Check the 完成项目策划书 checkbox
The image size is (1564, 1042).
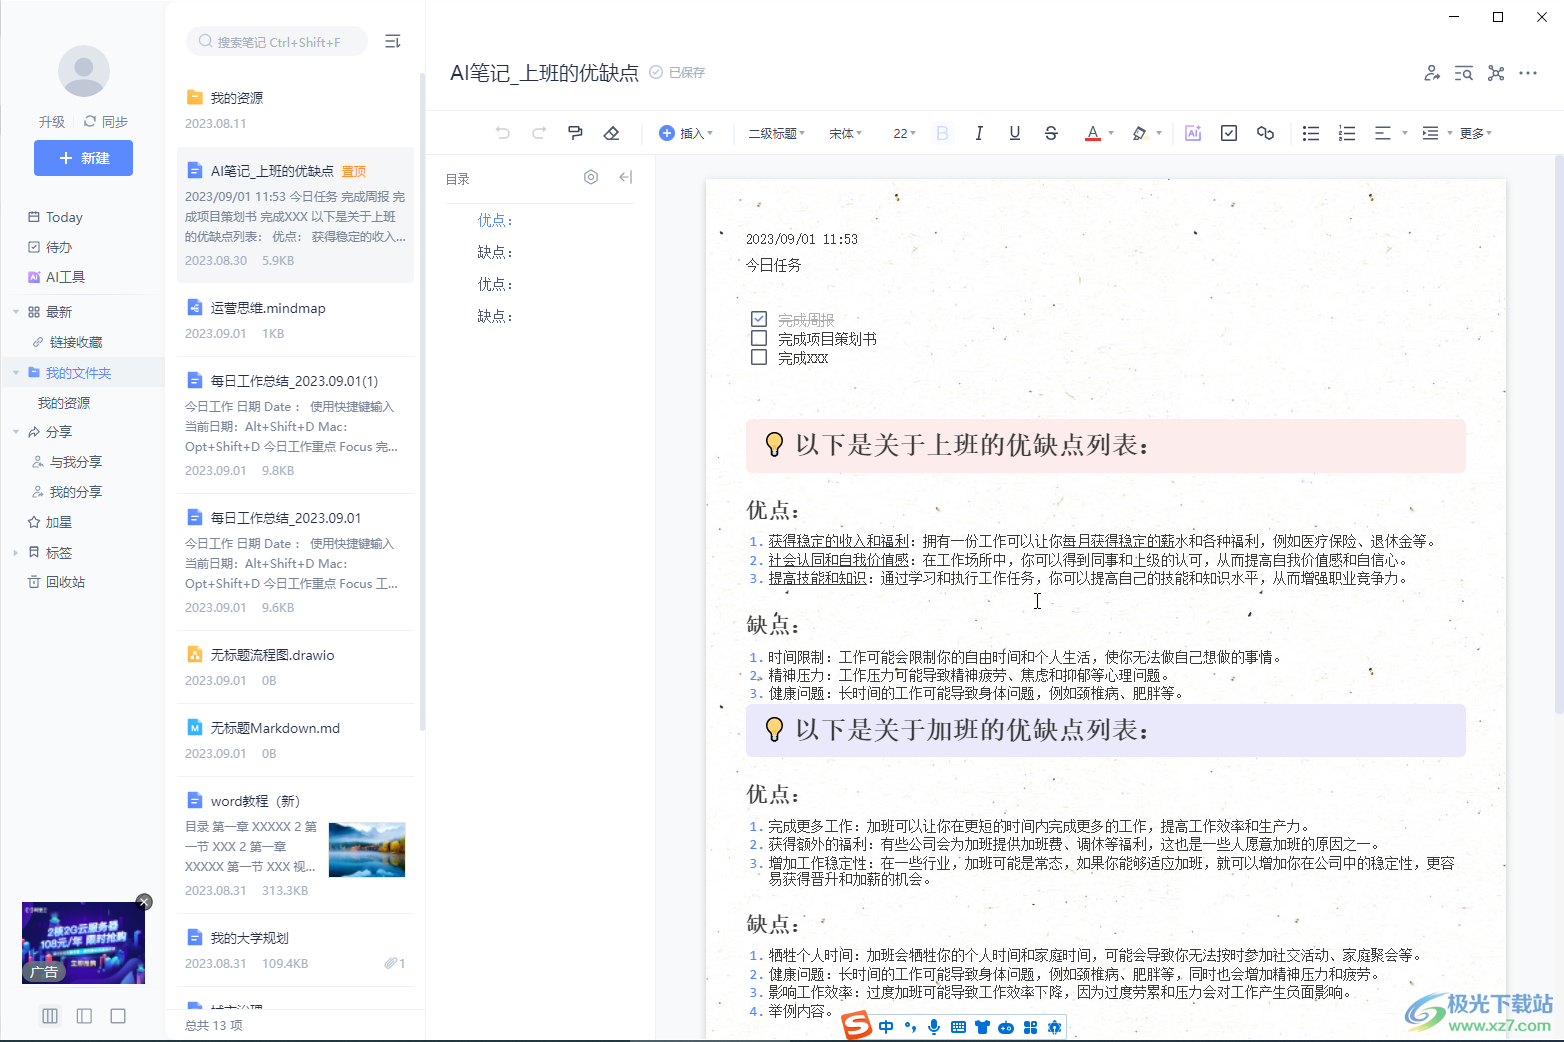(x=759, y=338)
